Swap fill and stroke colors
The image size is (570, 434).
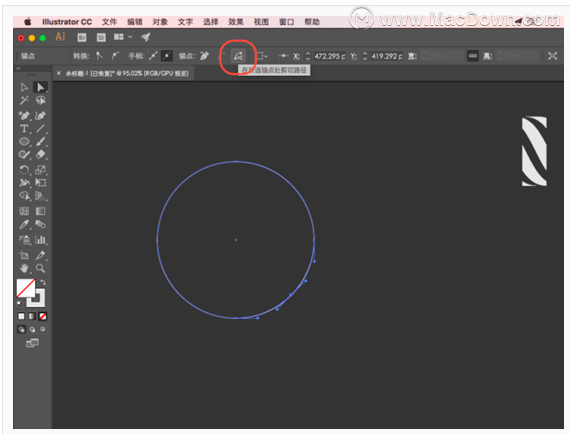tap(43, 282)
